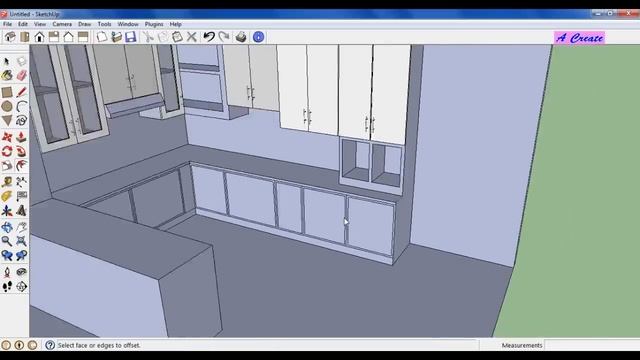Click the Copy toolbar icon
This screenshot has width=640, height=360.
(162, 37)
